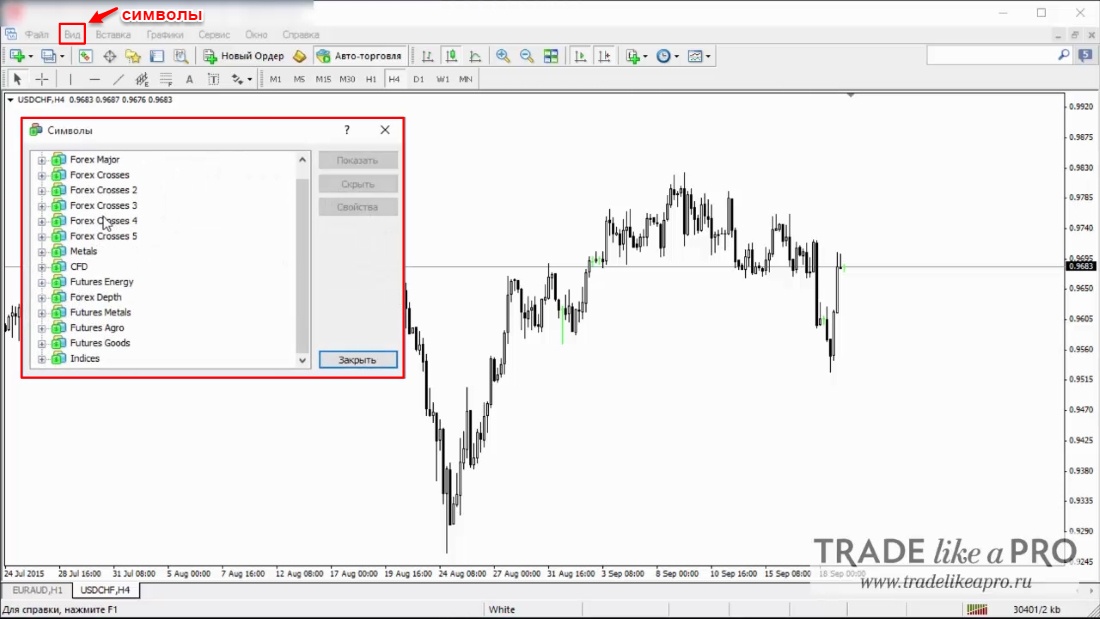Expand the CFD tree node
This screenshot has width=1100, height=619.
tap(41, 267)
